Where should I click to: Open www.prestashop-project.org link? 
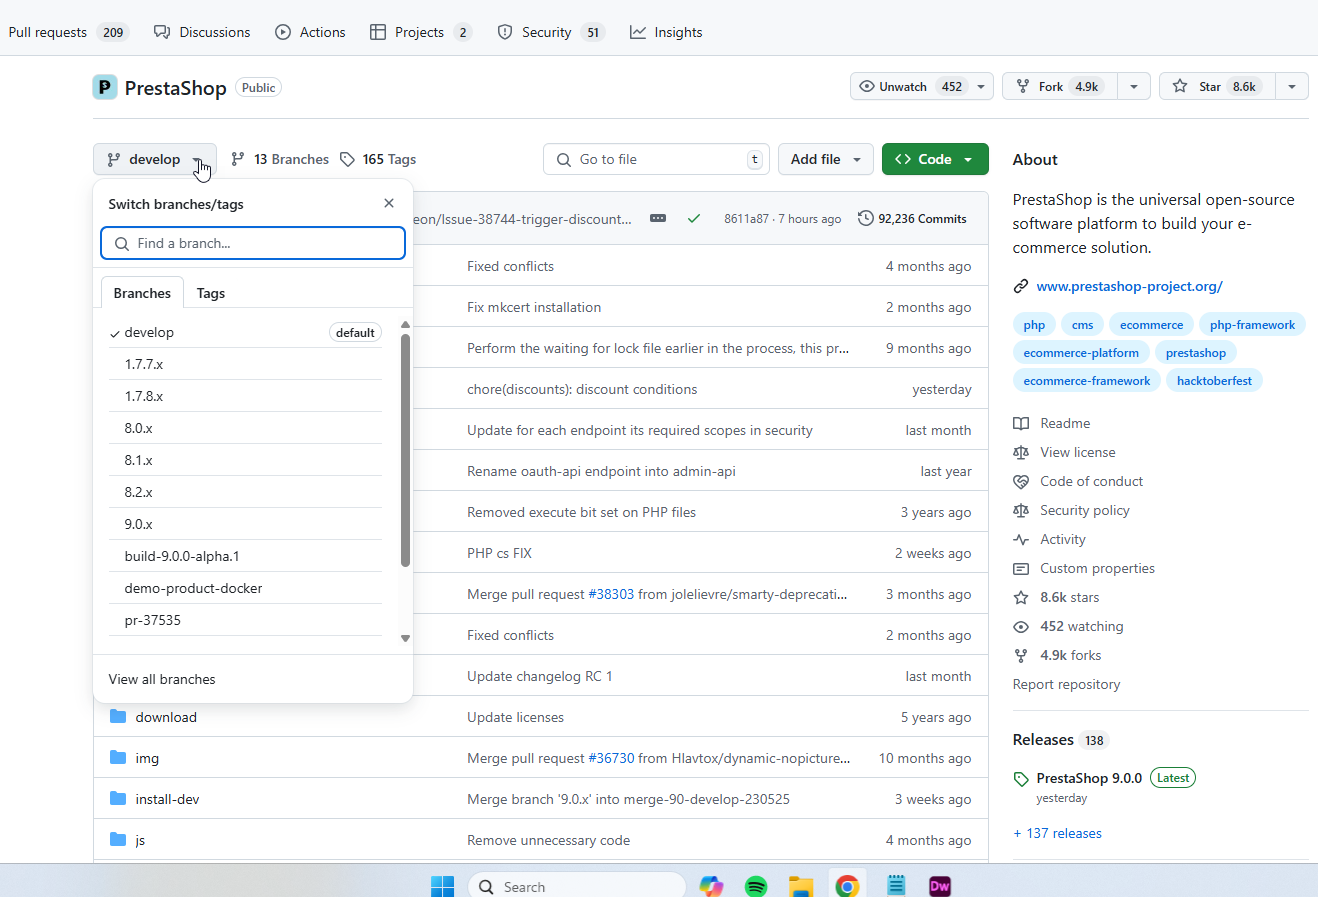1129,286
